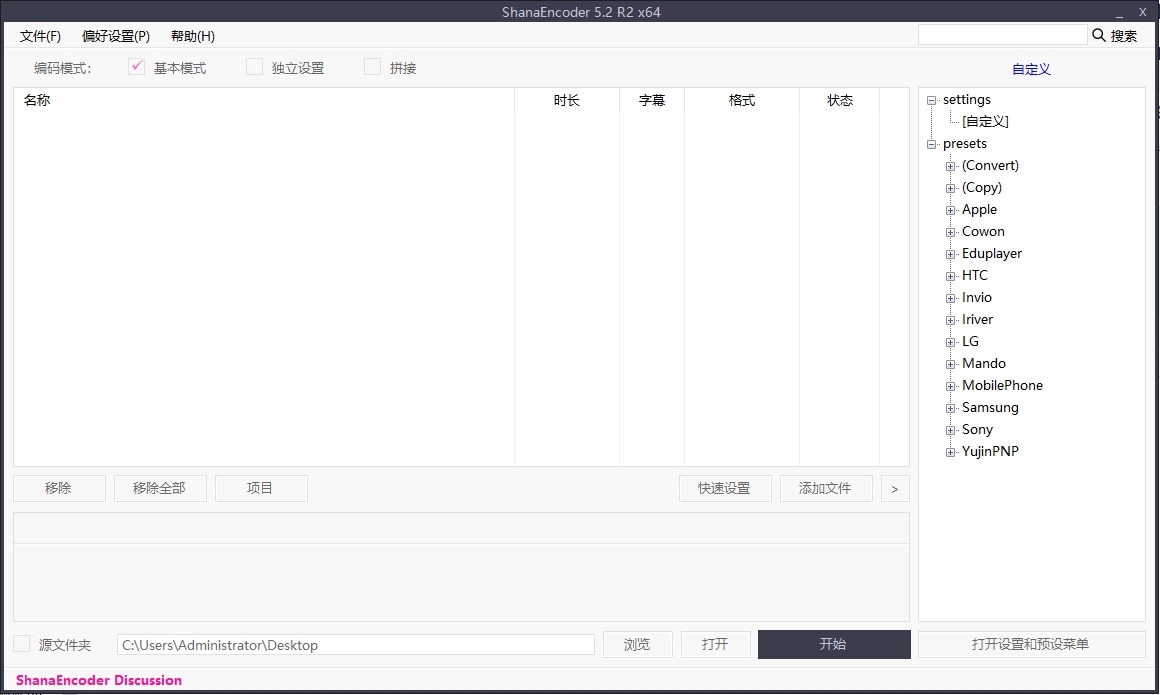Expand the (Convert) preset group
1160x695 pixels.
pyautogui.click(x=950, y=165)
